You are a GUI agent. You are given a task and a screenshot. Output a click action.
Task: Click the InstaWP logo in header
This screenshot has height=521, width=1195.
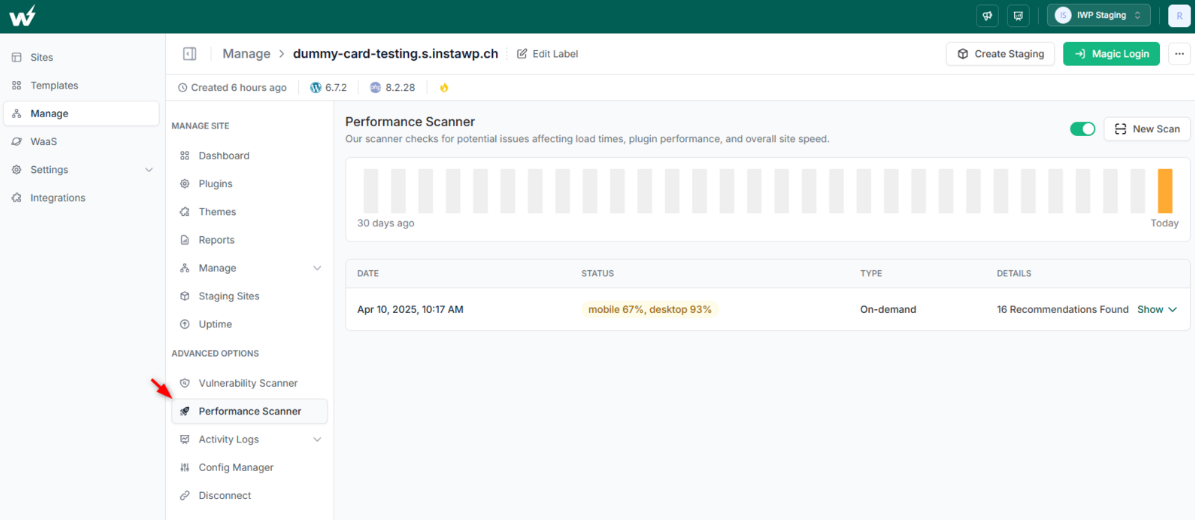pos(22,16)
